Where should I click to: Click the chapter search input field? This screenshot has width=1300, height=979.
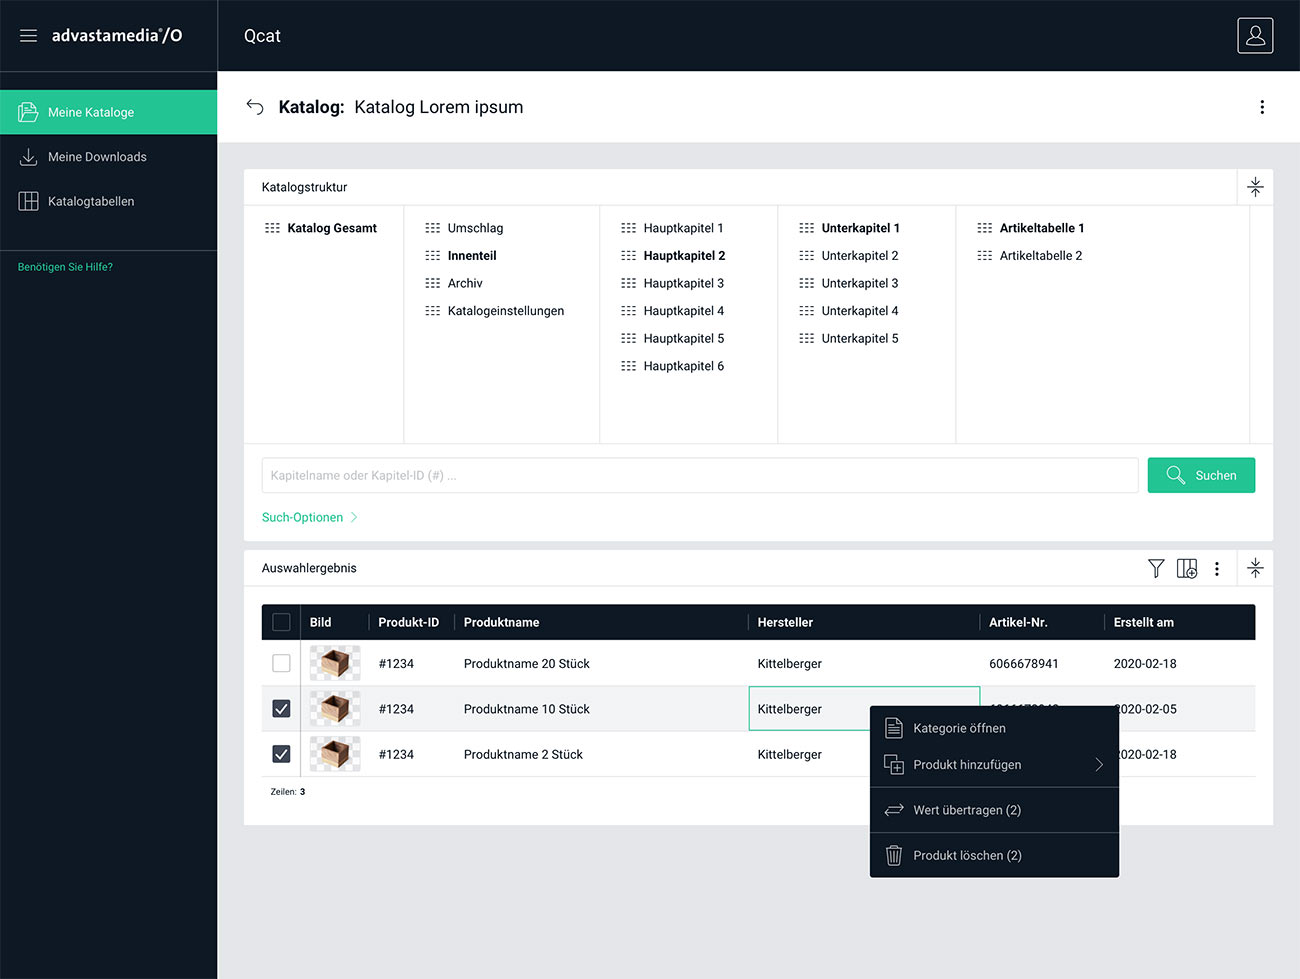tap(700, 475)
